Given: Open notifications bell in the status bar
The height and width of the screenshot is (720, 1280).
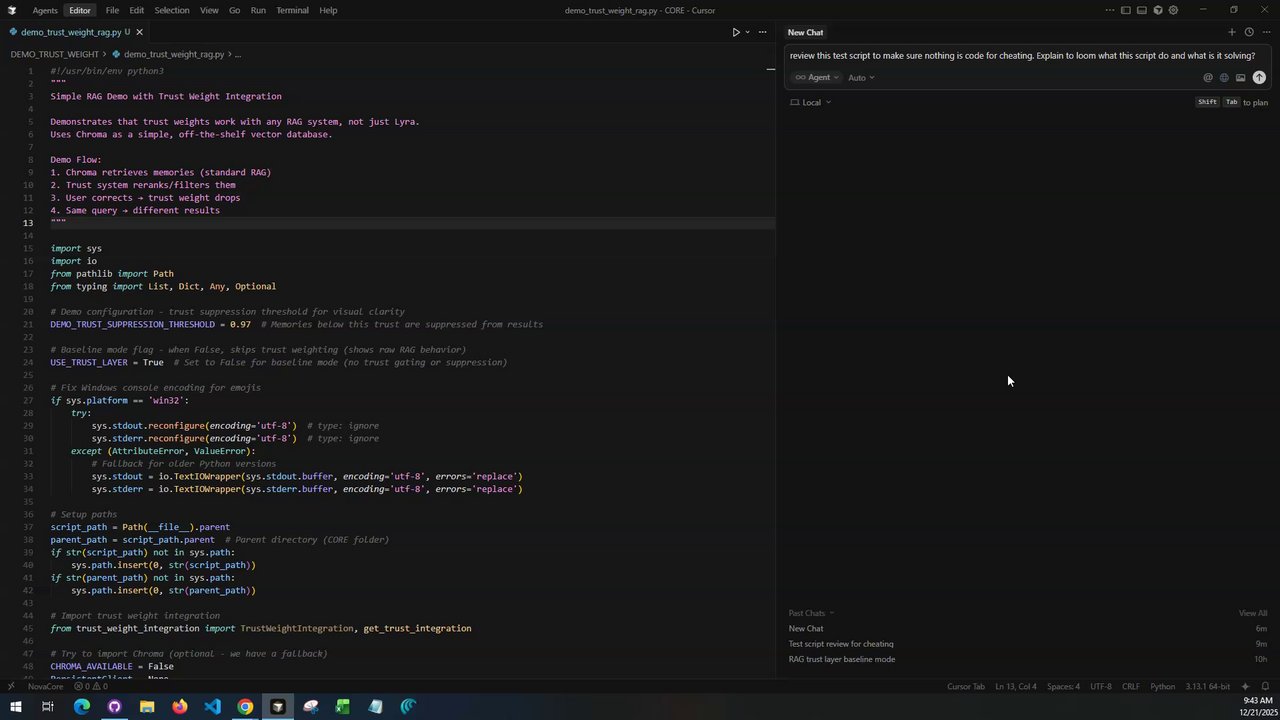Looking at the screenshot, I should click(x=1265, y=686).
